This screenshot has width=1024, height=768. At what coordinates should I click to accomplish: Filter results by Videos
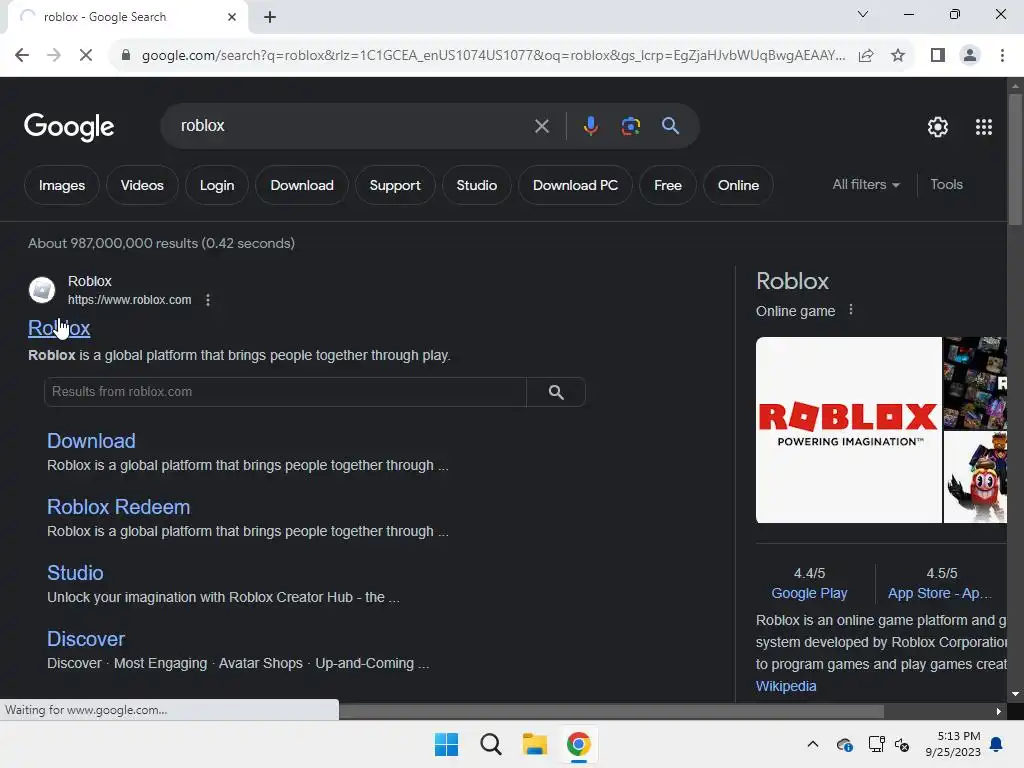click(142, 185)
